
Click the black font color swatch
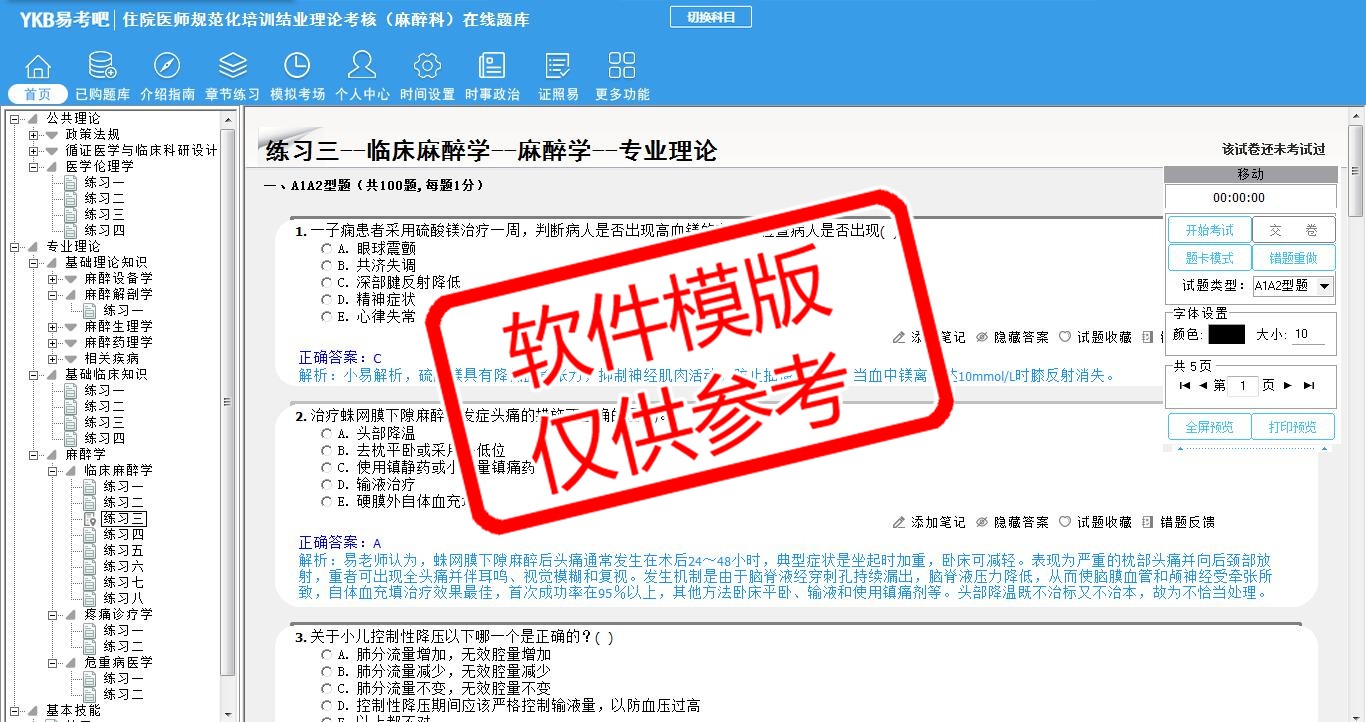tap(1226, 335)
